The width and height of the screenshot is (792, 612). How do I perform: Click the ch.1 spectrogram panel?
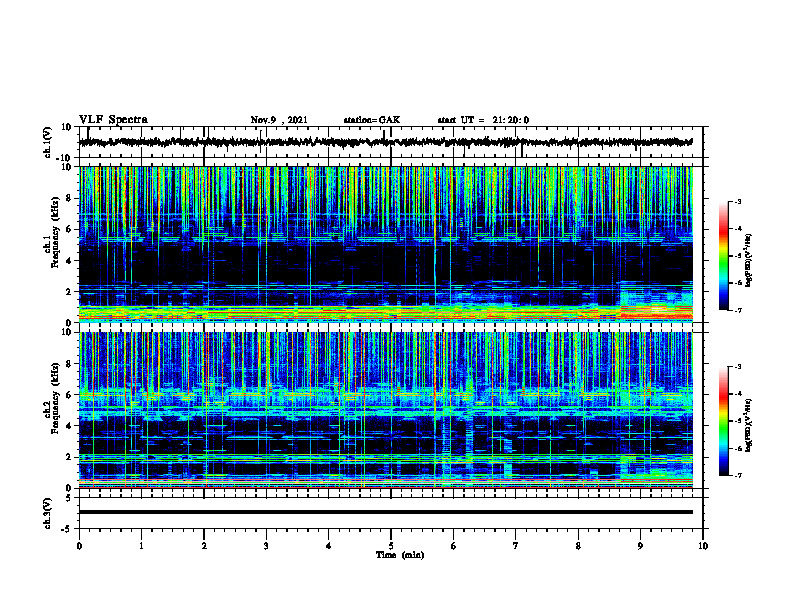[x=386, y=244]
